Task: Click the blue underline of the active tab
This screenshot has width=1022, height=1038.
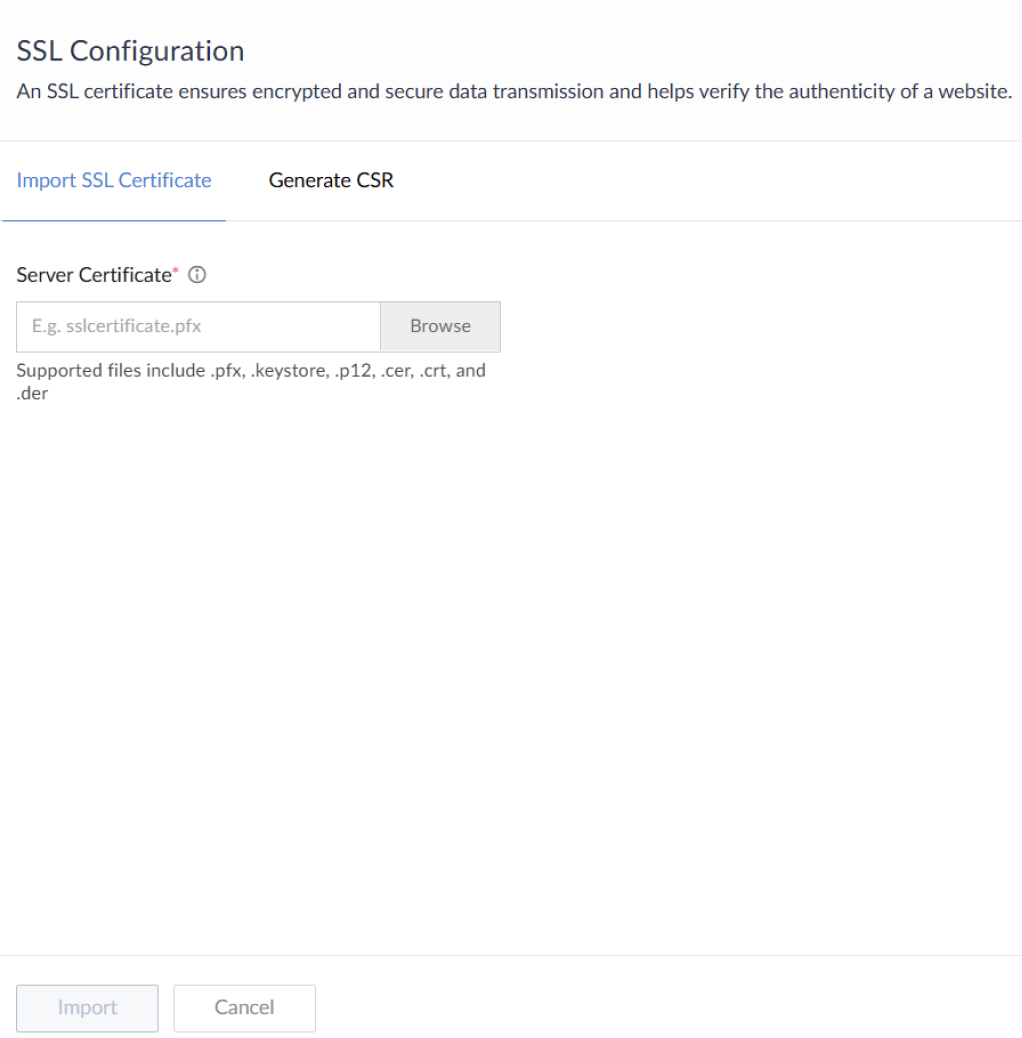Action: (114, 219)
